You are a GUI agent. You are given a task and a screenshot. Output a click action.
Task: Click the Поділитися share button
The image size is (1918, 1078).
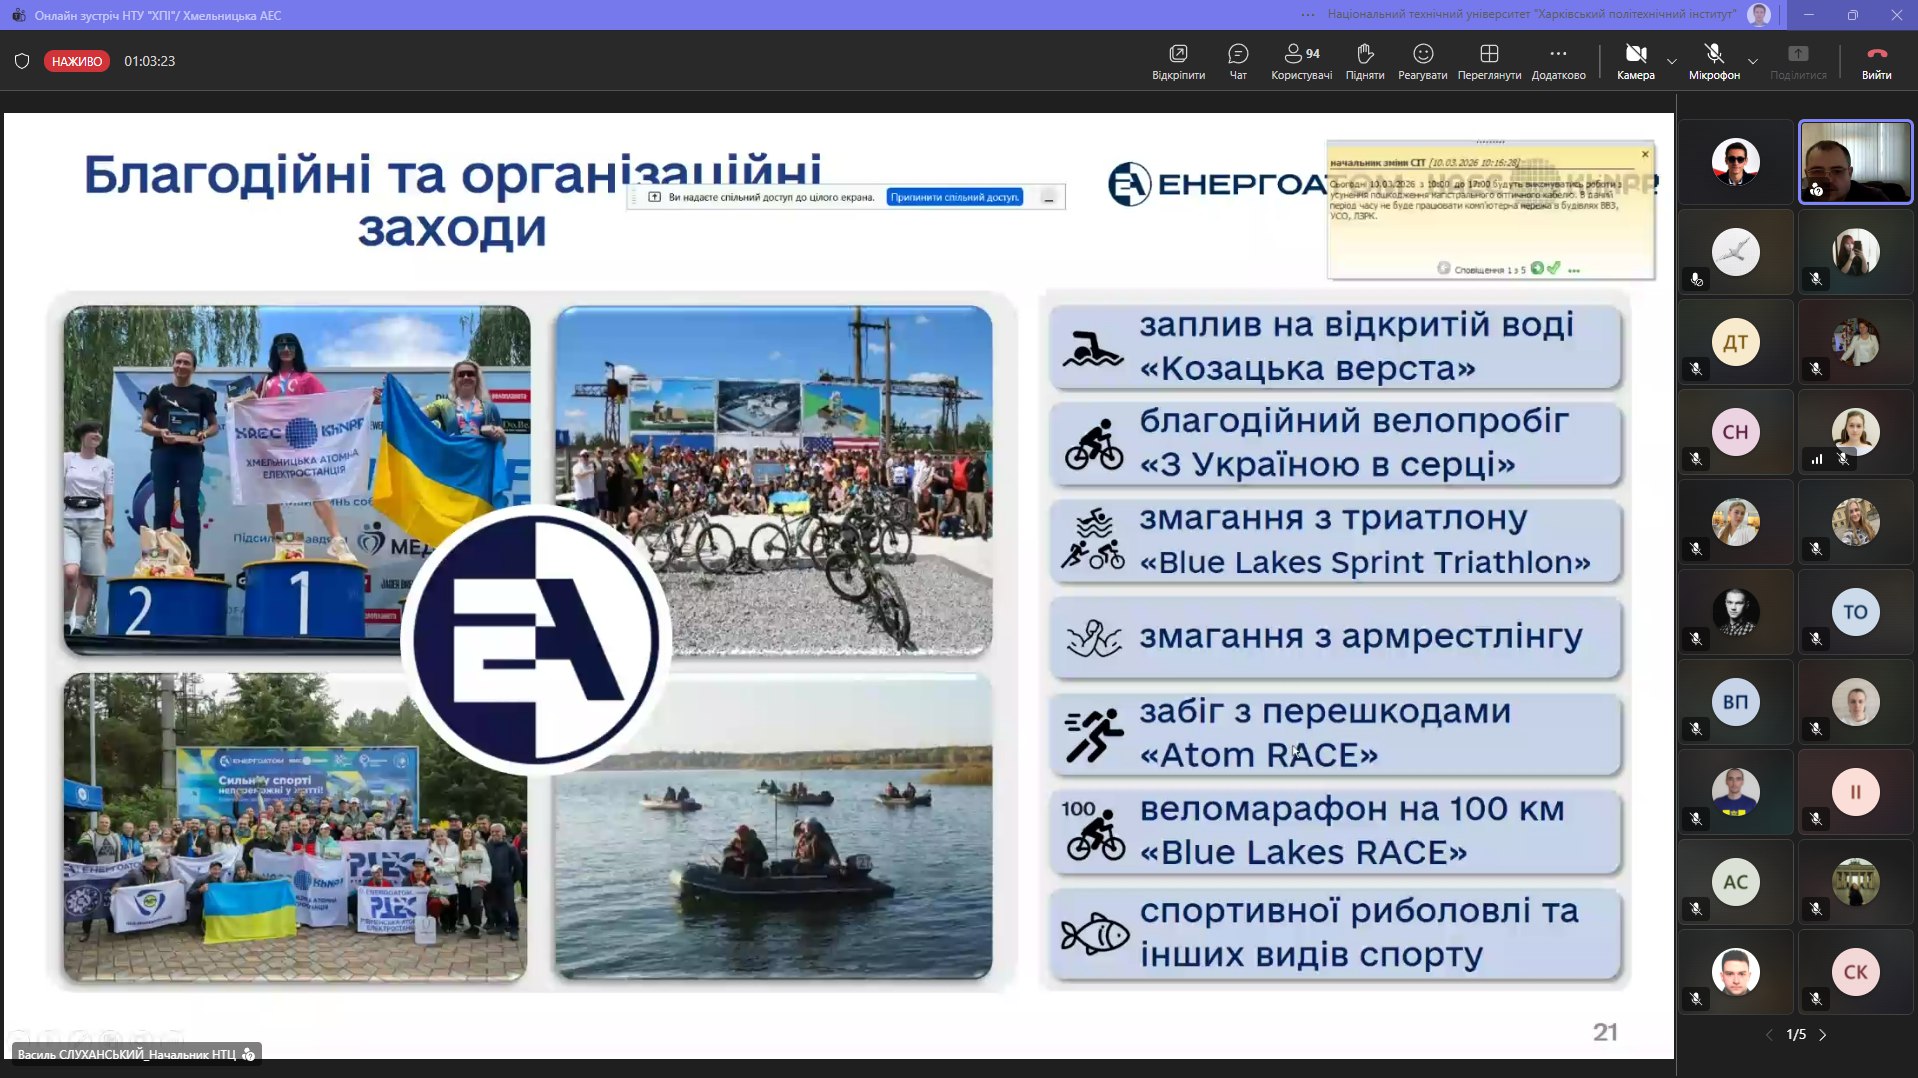point(1798,61)
